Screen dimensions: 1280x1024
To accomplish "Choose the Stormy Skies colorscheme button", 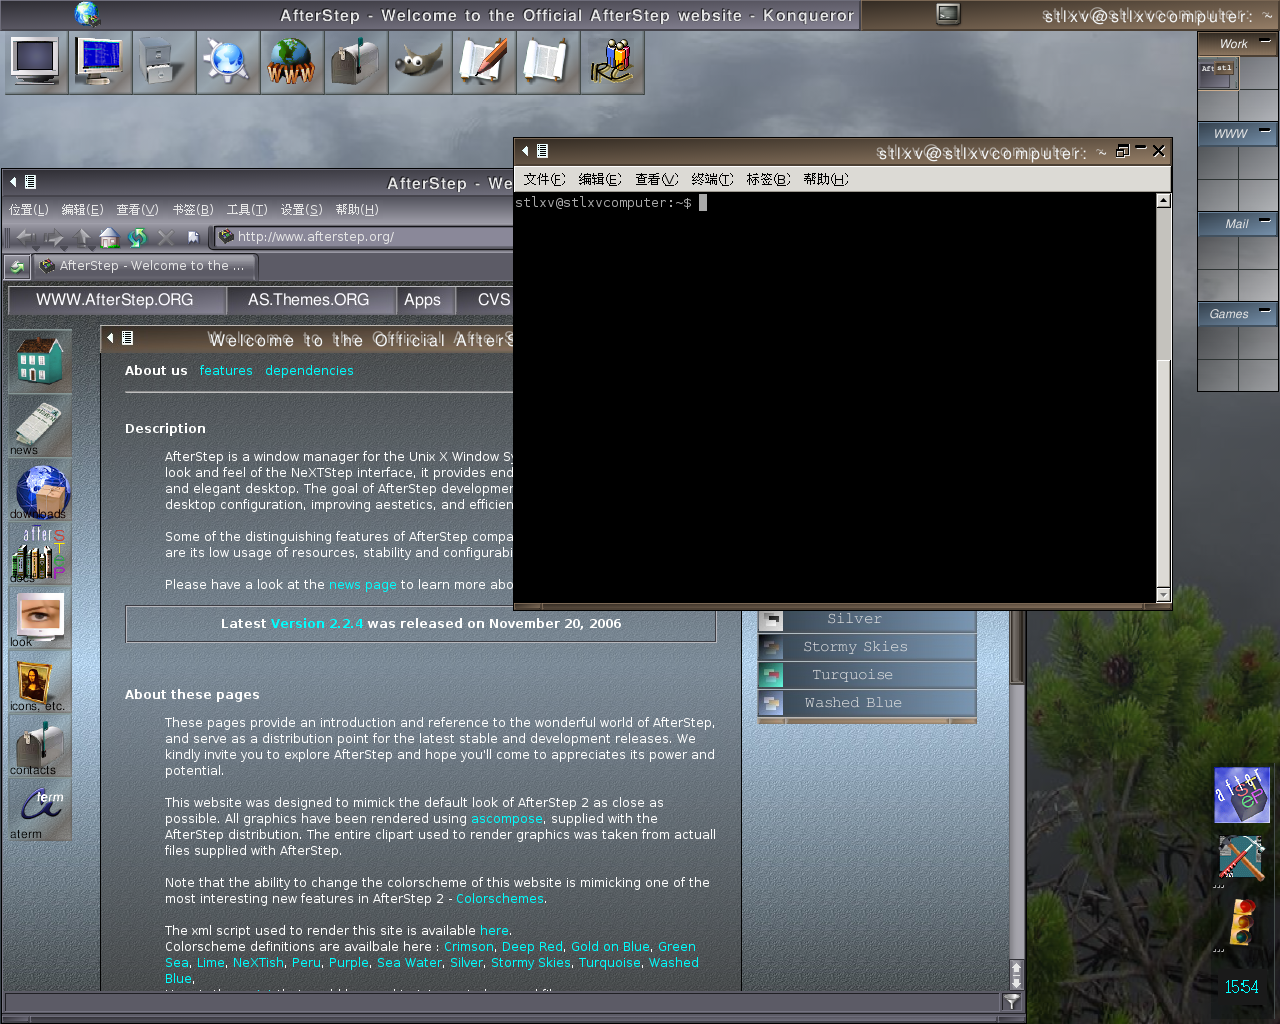I will (867, 647).
